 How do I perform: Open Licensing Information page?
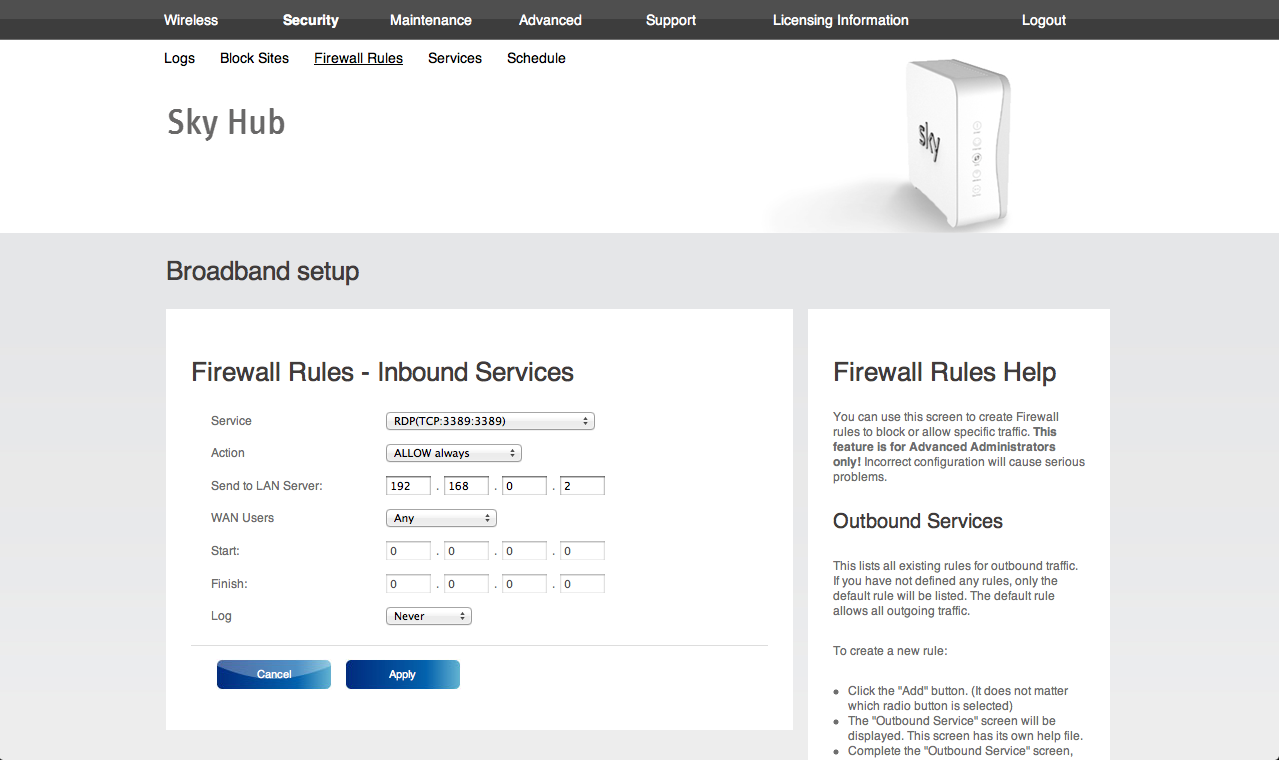point(840,20)
